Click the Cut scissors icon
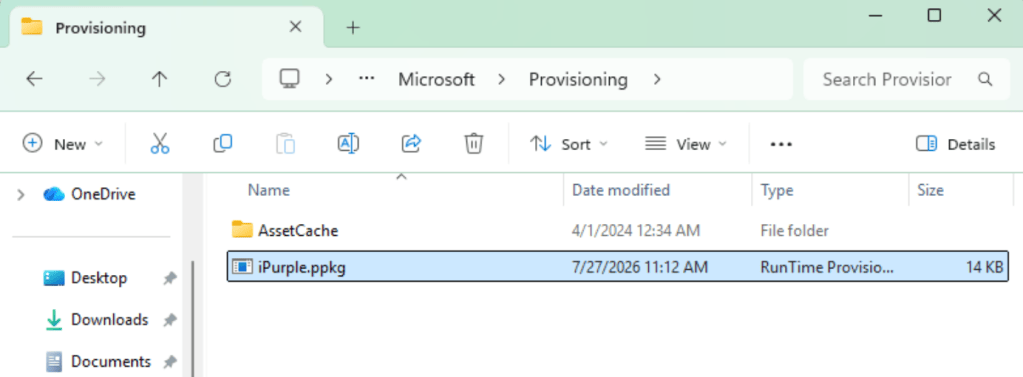This screenshot has width=1023, height=377. (160, 143)
